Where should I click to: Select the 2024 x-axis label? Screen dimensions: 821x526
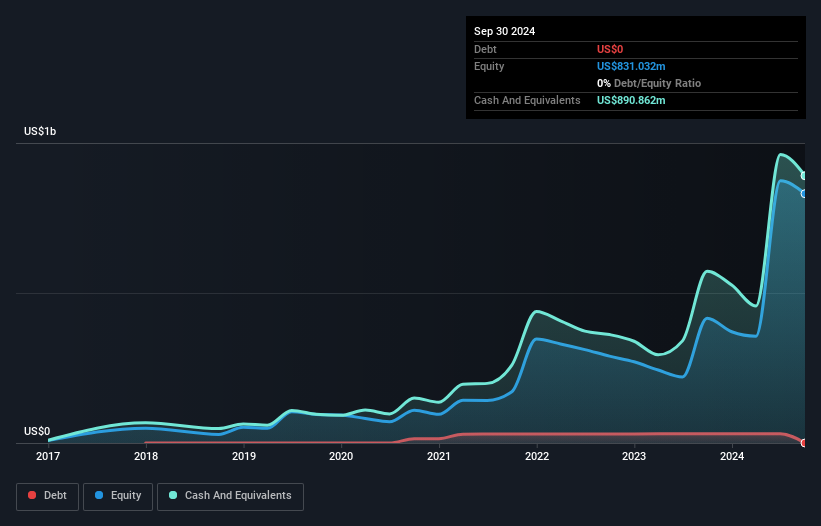(732, 456)
